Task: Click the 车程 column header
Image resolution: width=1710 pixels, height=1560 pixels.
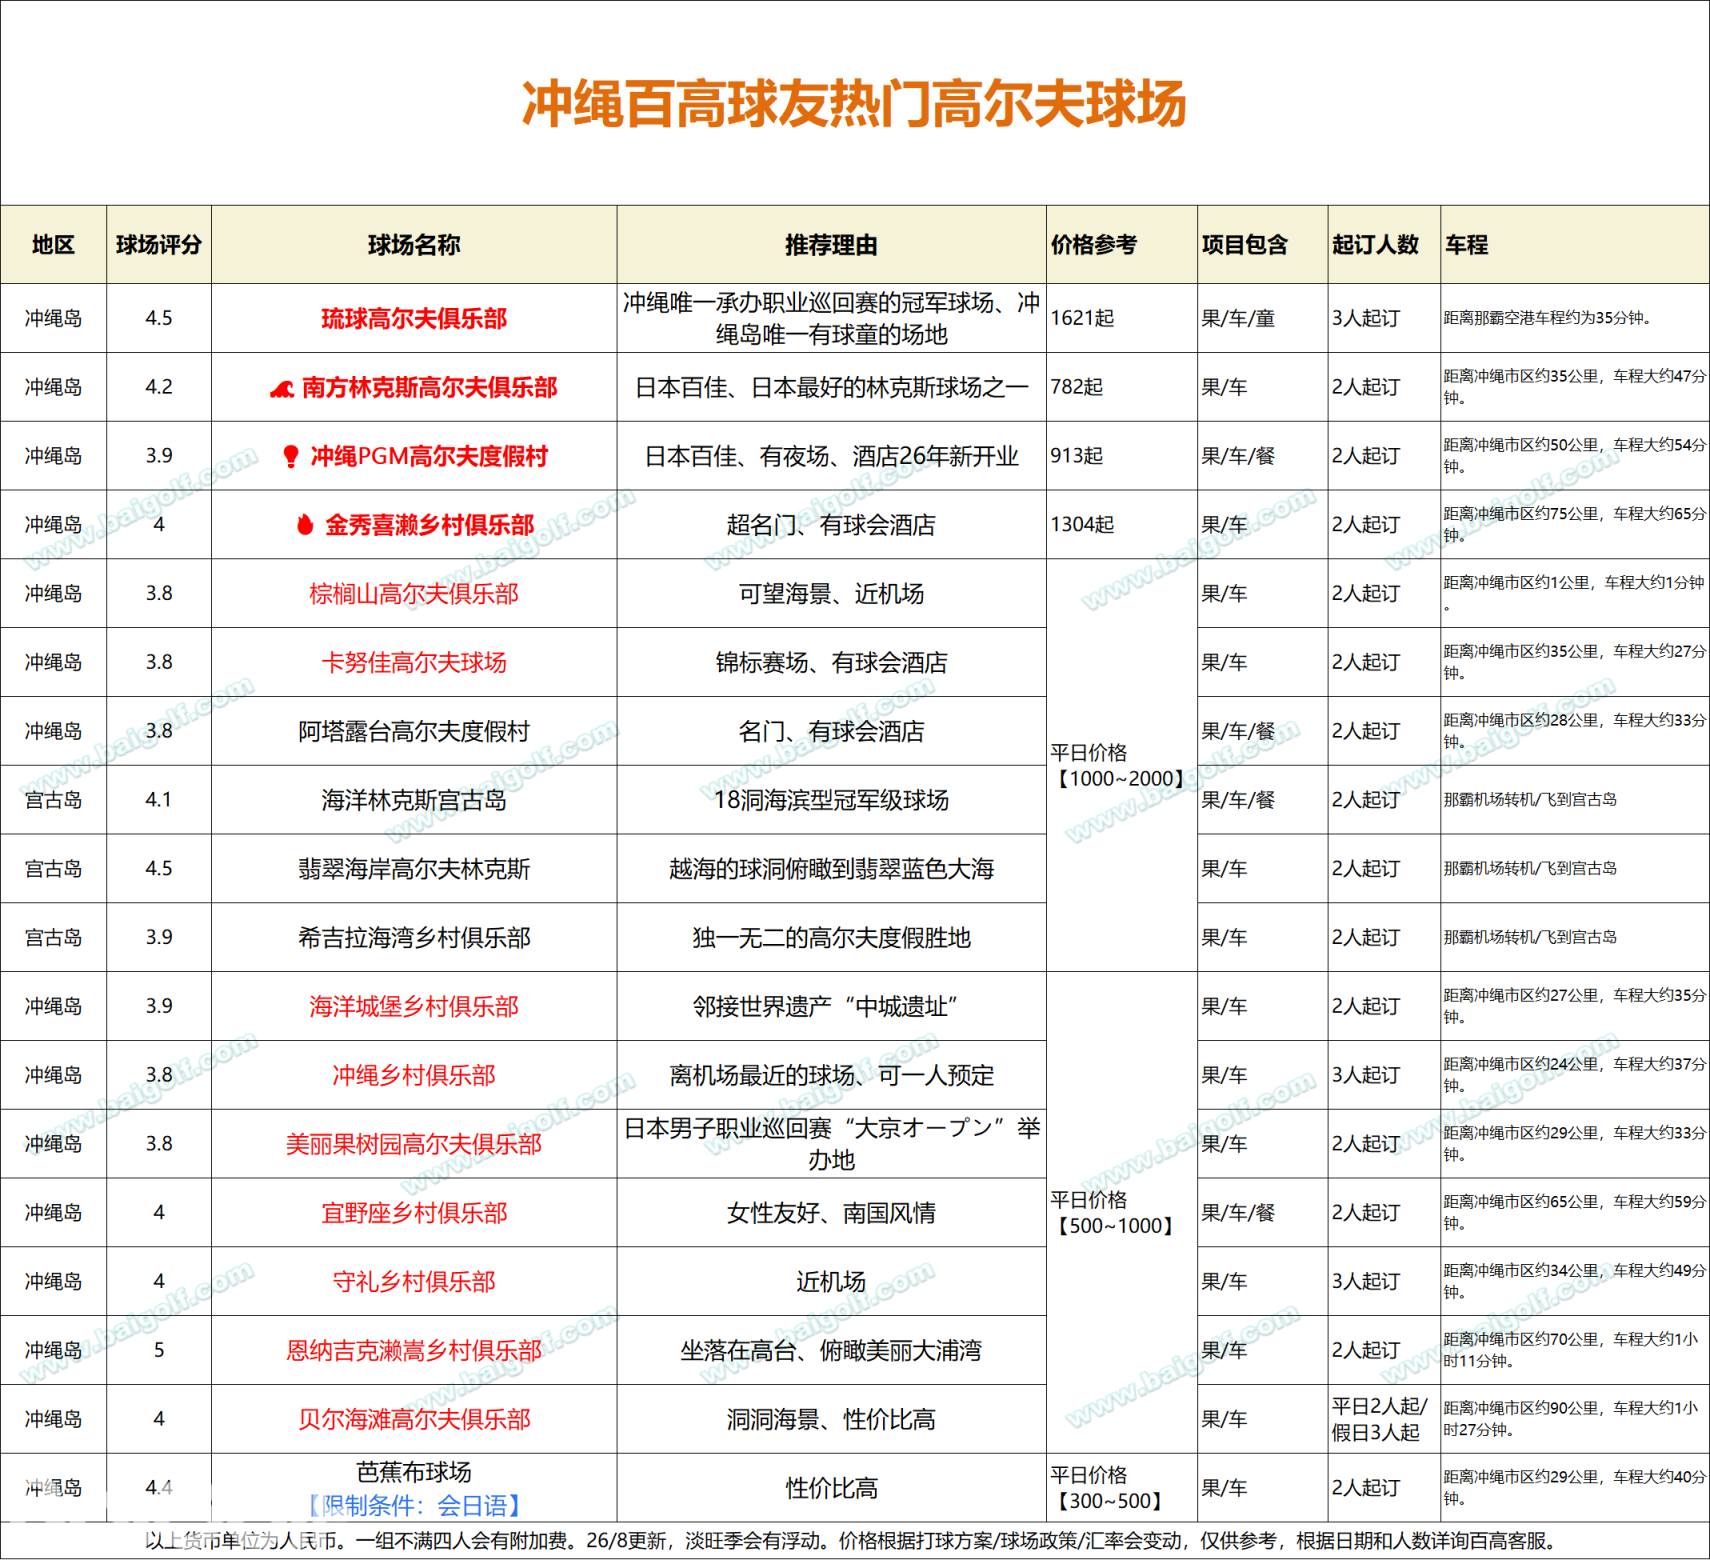Action: (x=1575, y=245)
